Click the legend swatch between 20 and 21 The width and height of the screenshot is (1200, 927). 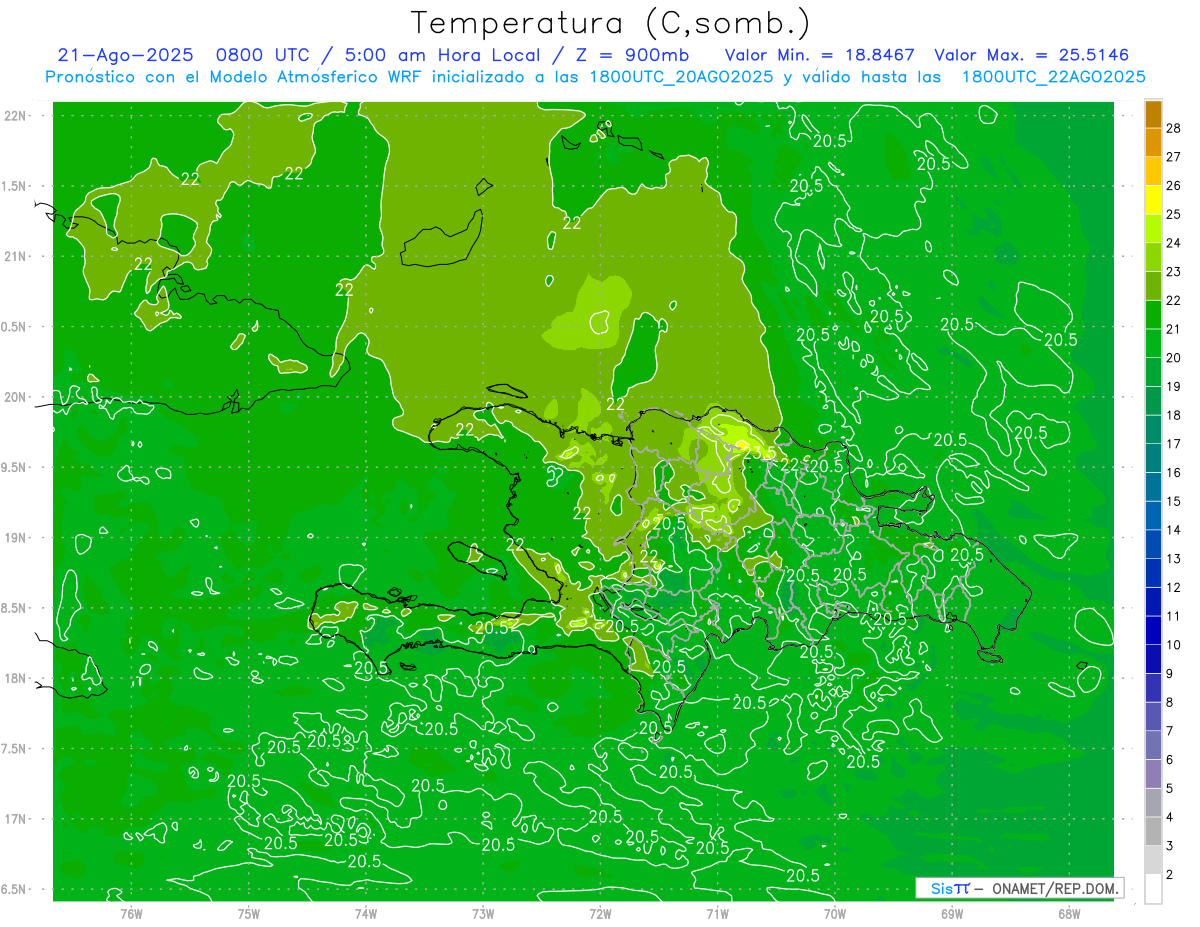click(x=1153, y=344)
